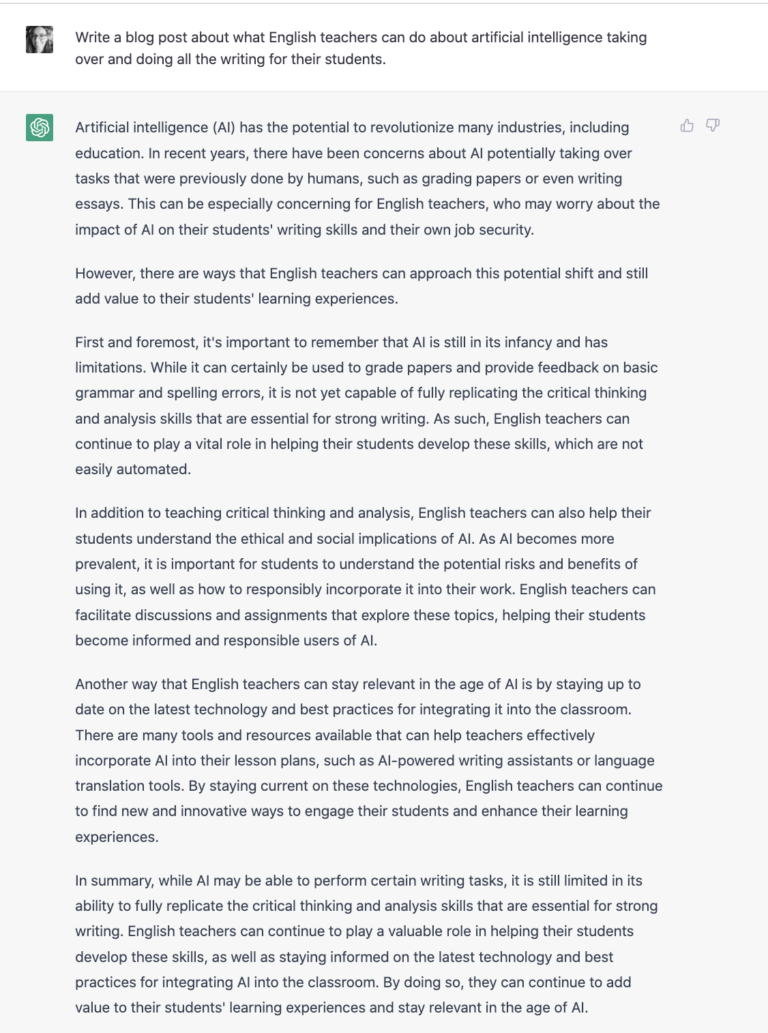
Task: Click the user profile photo
Action: pyautogui.click(x=40, y=39)
